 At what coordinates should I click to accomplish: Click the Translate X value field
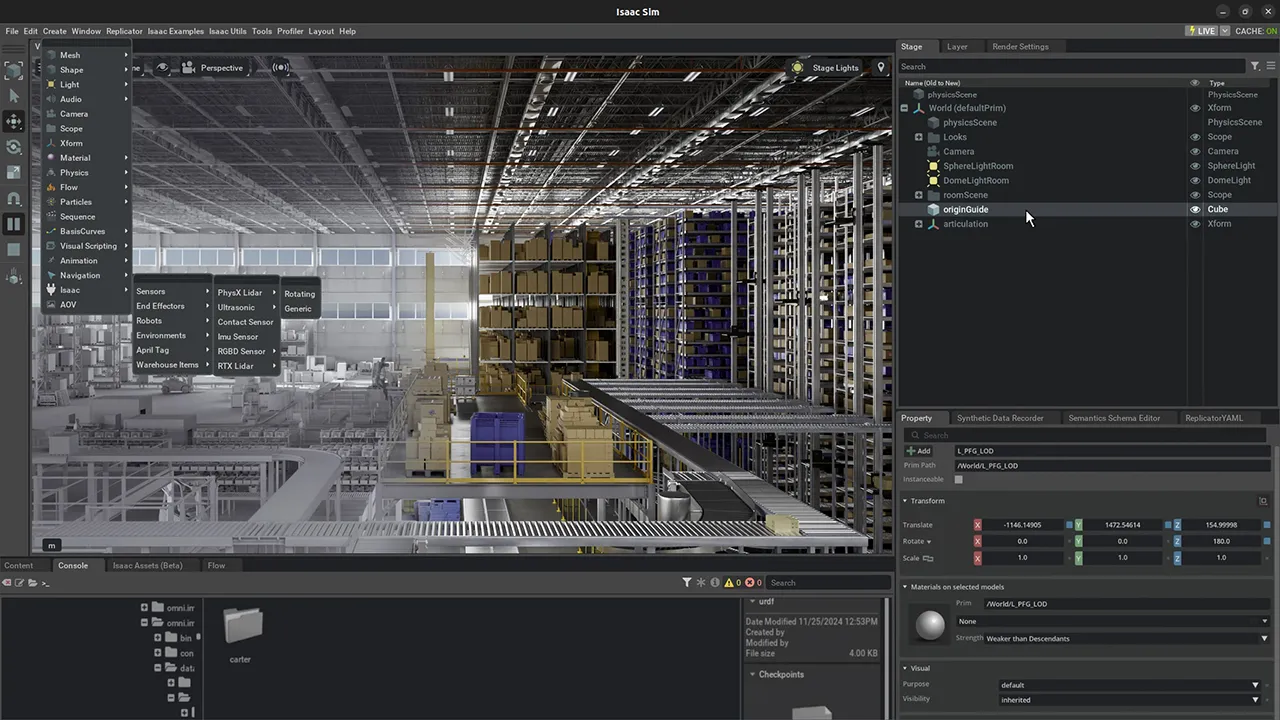(x=1021, y=525)
